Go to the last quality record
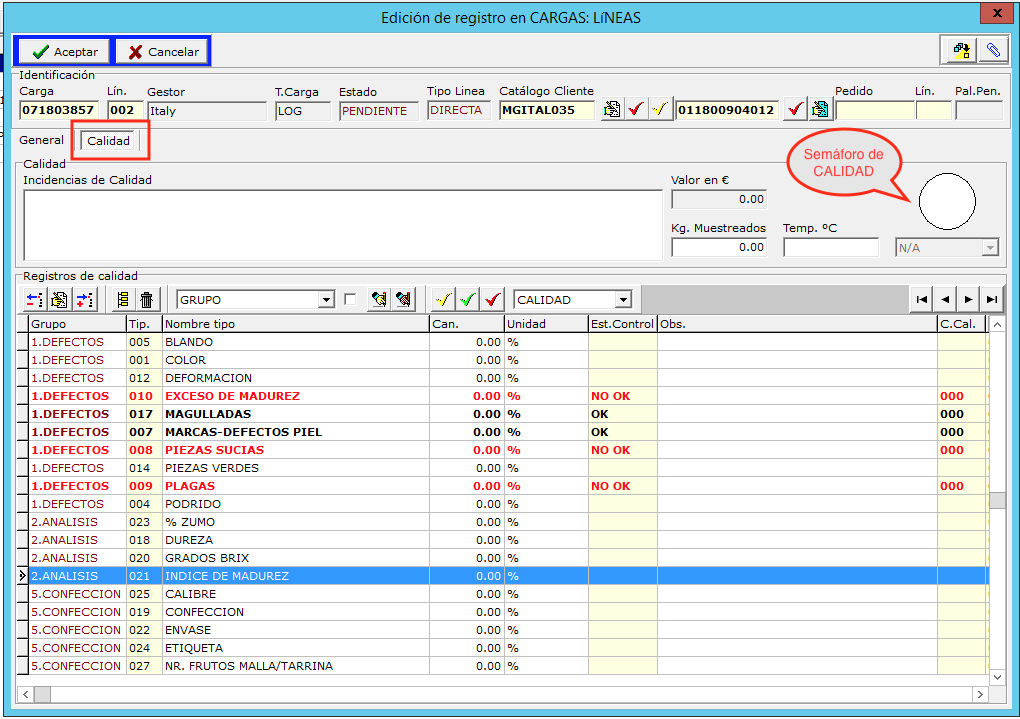This screenshot has width=1020, height=719. pyautogui.click(x=991, y=299)
